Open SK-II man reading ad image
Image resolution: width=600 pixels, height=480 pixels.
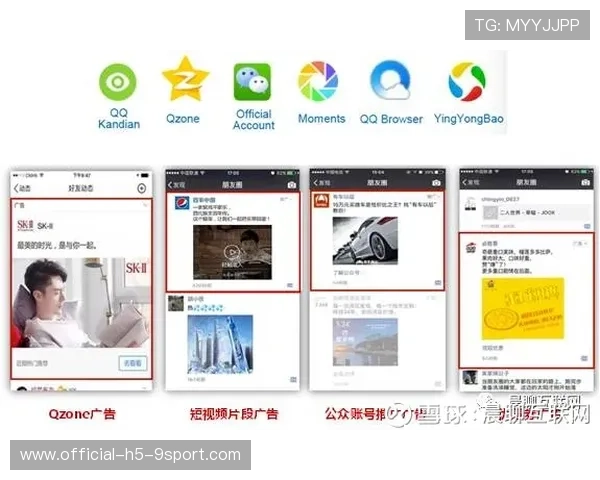[x=81, y=303]
